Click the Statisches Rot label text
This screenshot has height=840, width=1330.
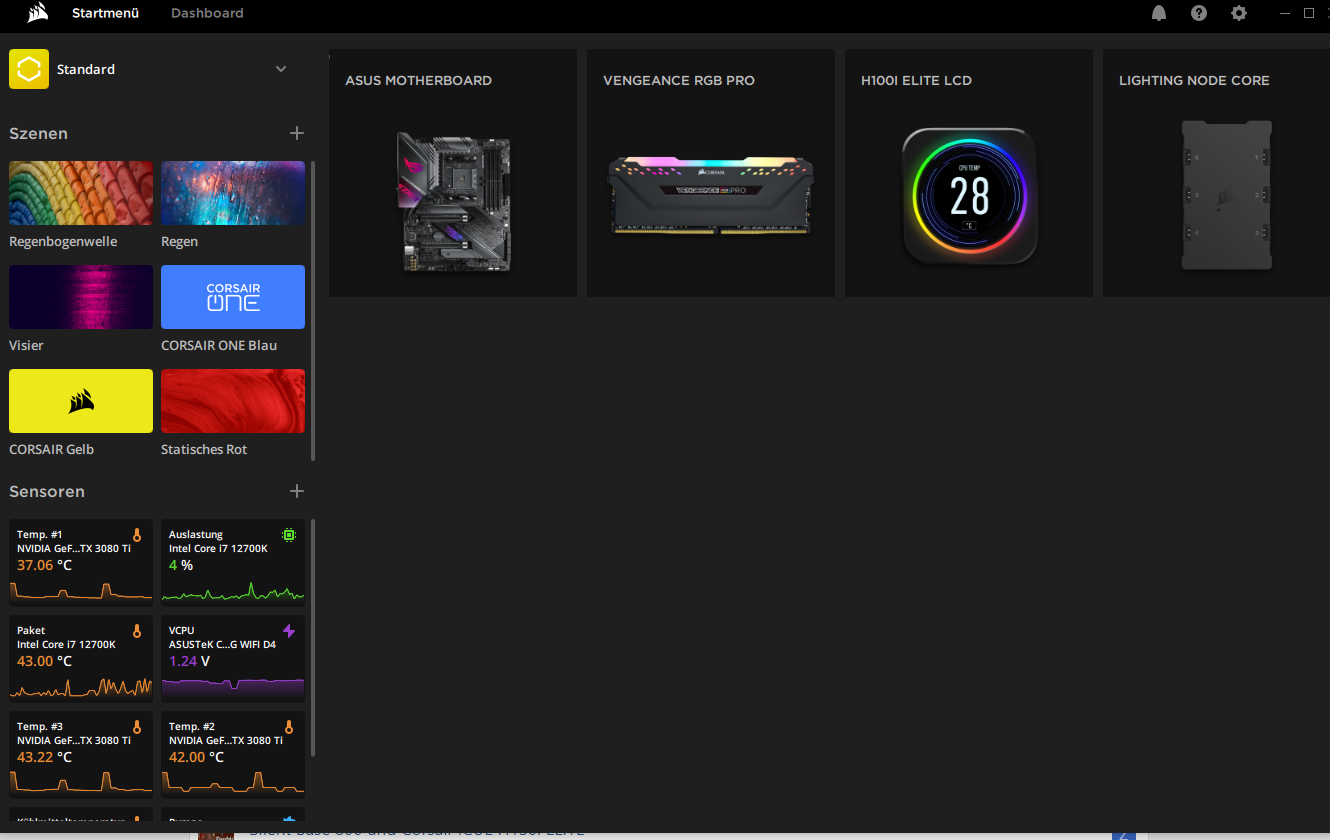[204, 449]
